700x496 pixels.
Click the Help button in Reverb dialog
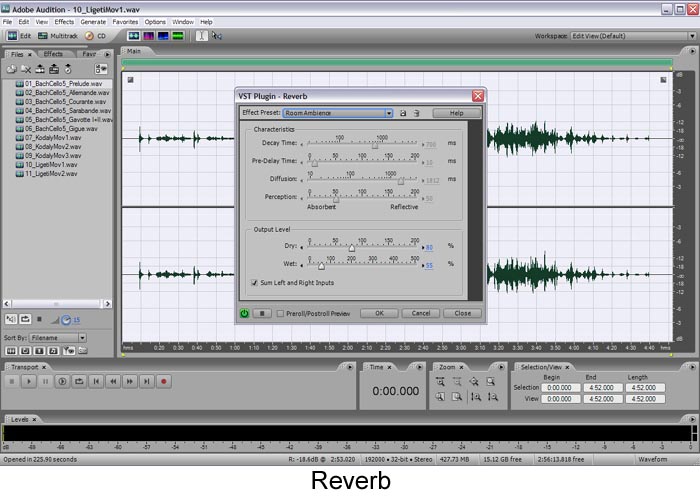point(457,113)
